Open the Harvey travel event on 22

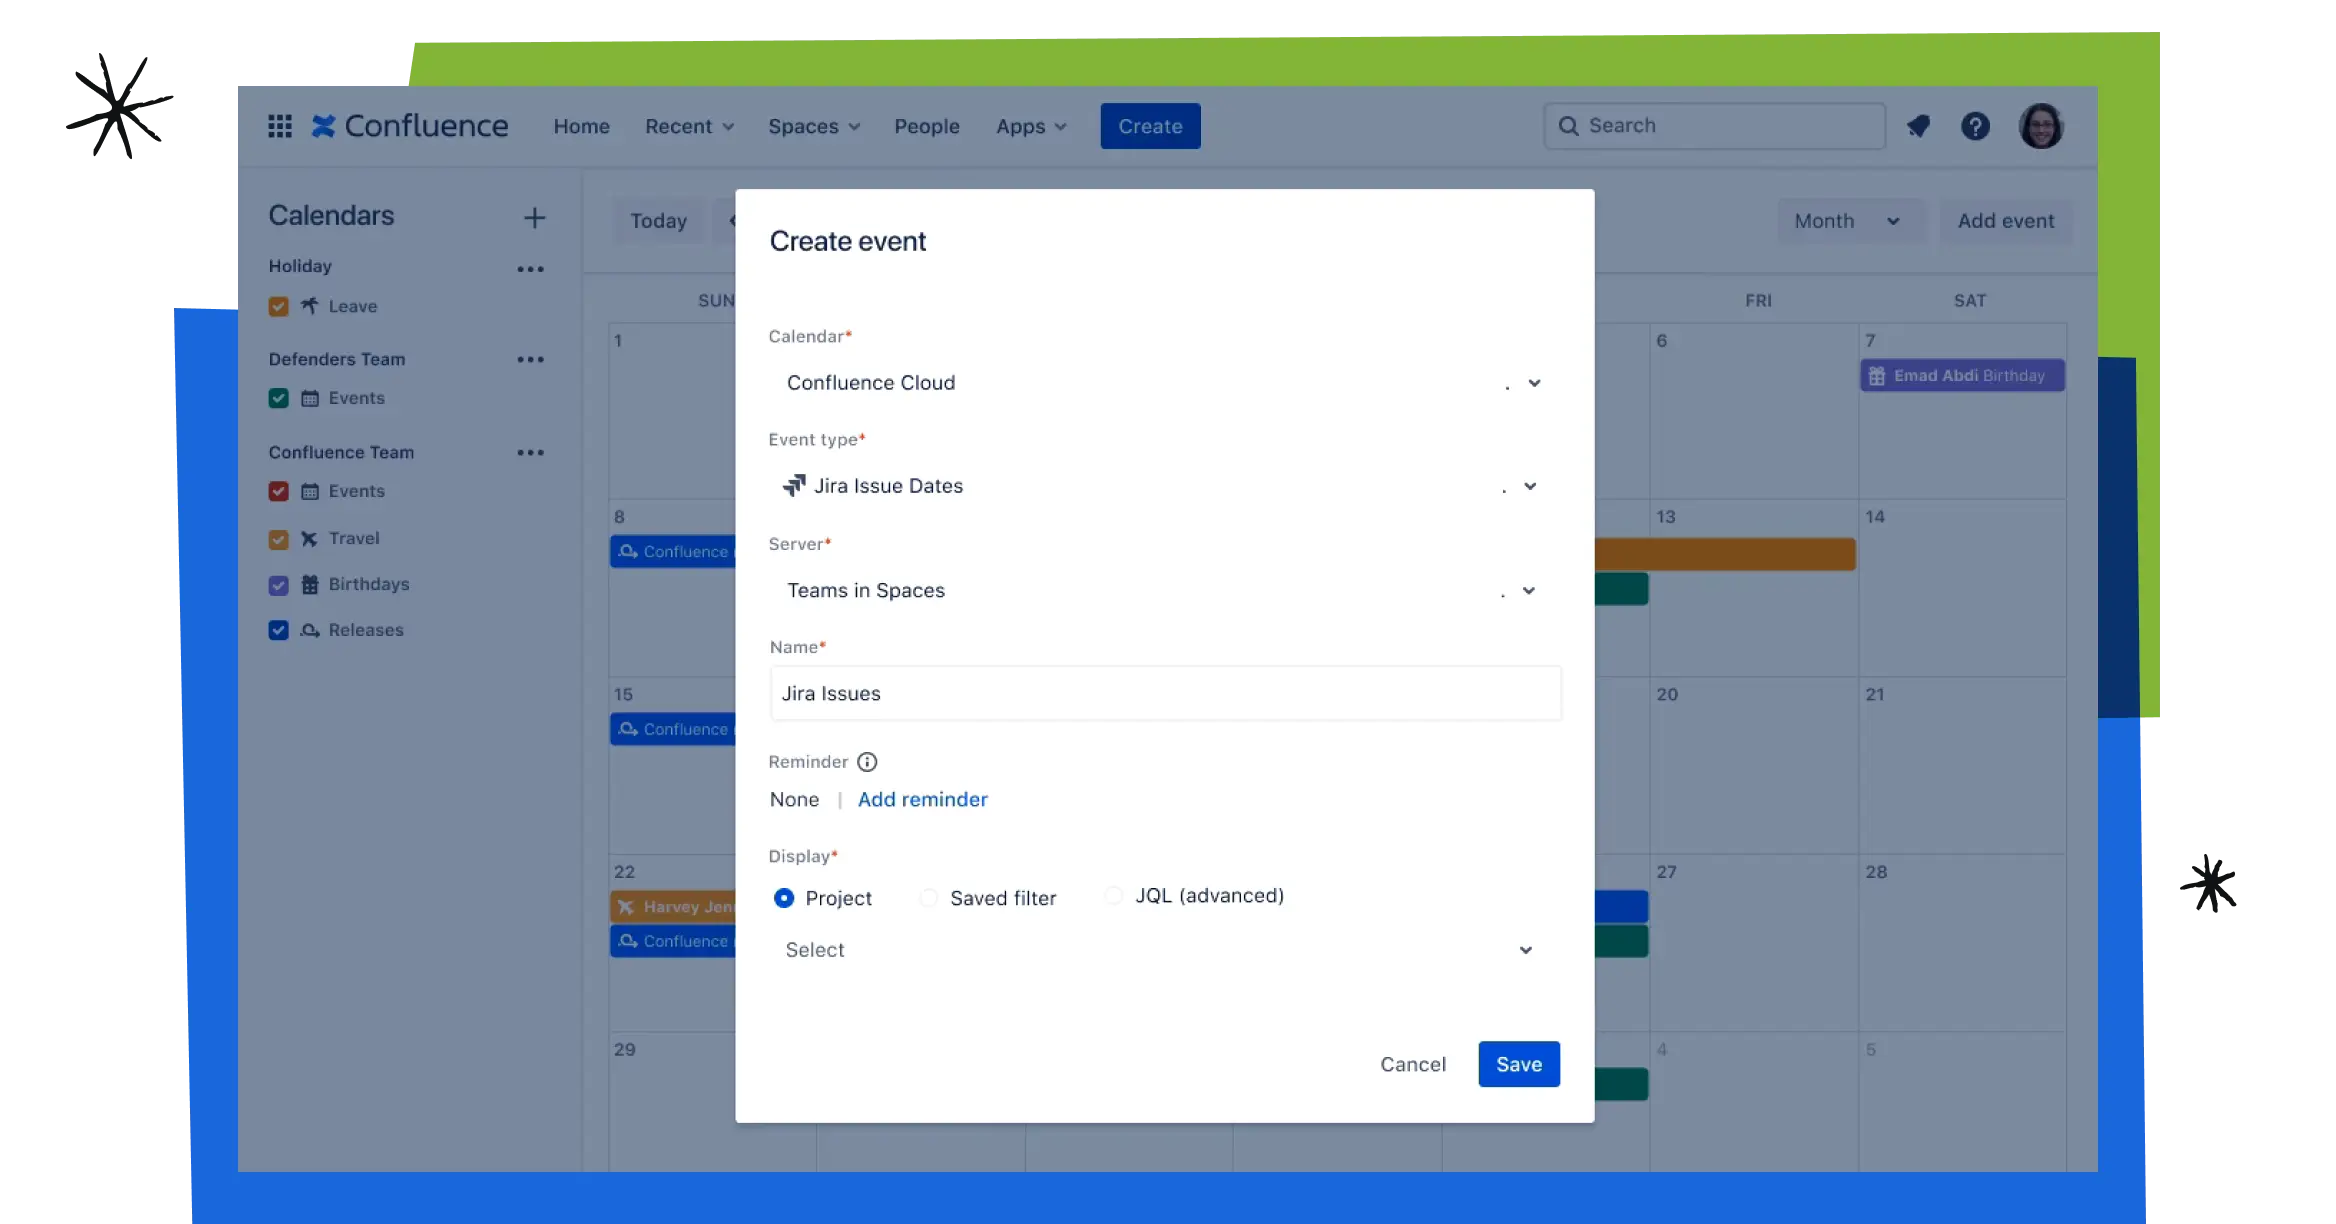pyautogui.click(x=674, y=907)
